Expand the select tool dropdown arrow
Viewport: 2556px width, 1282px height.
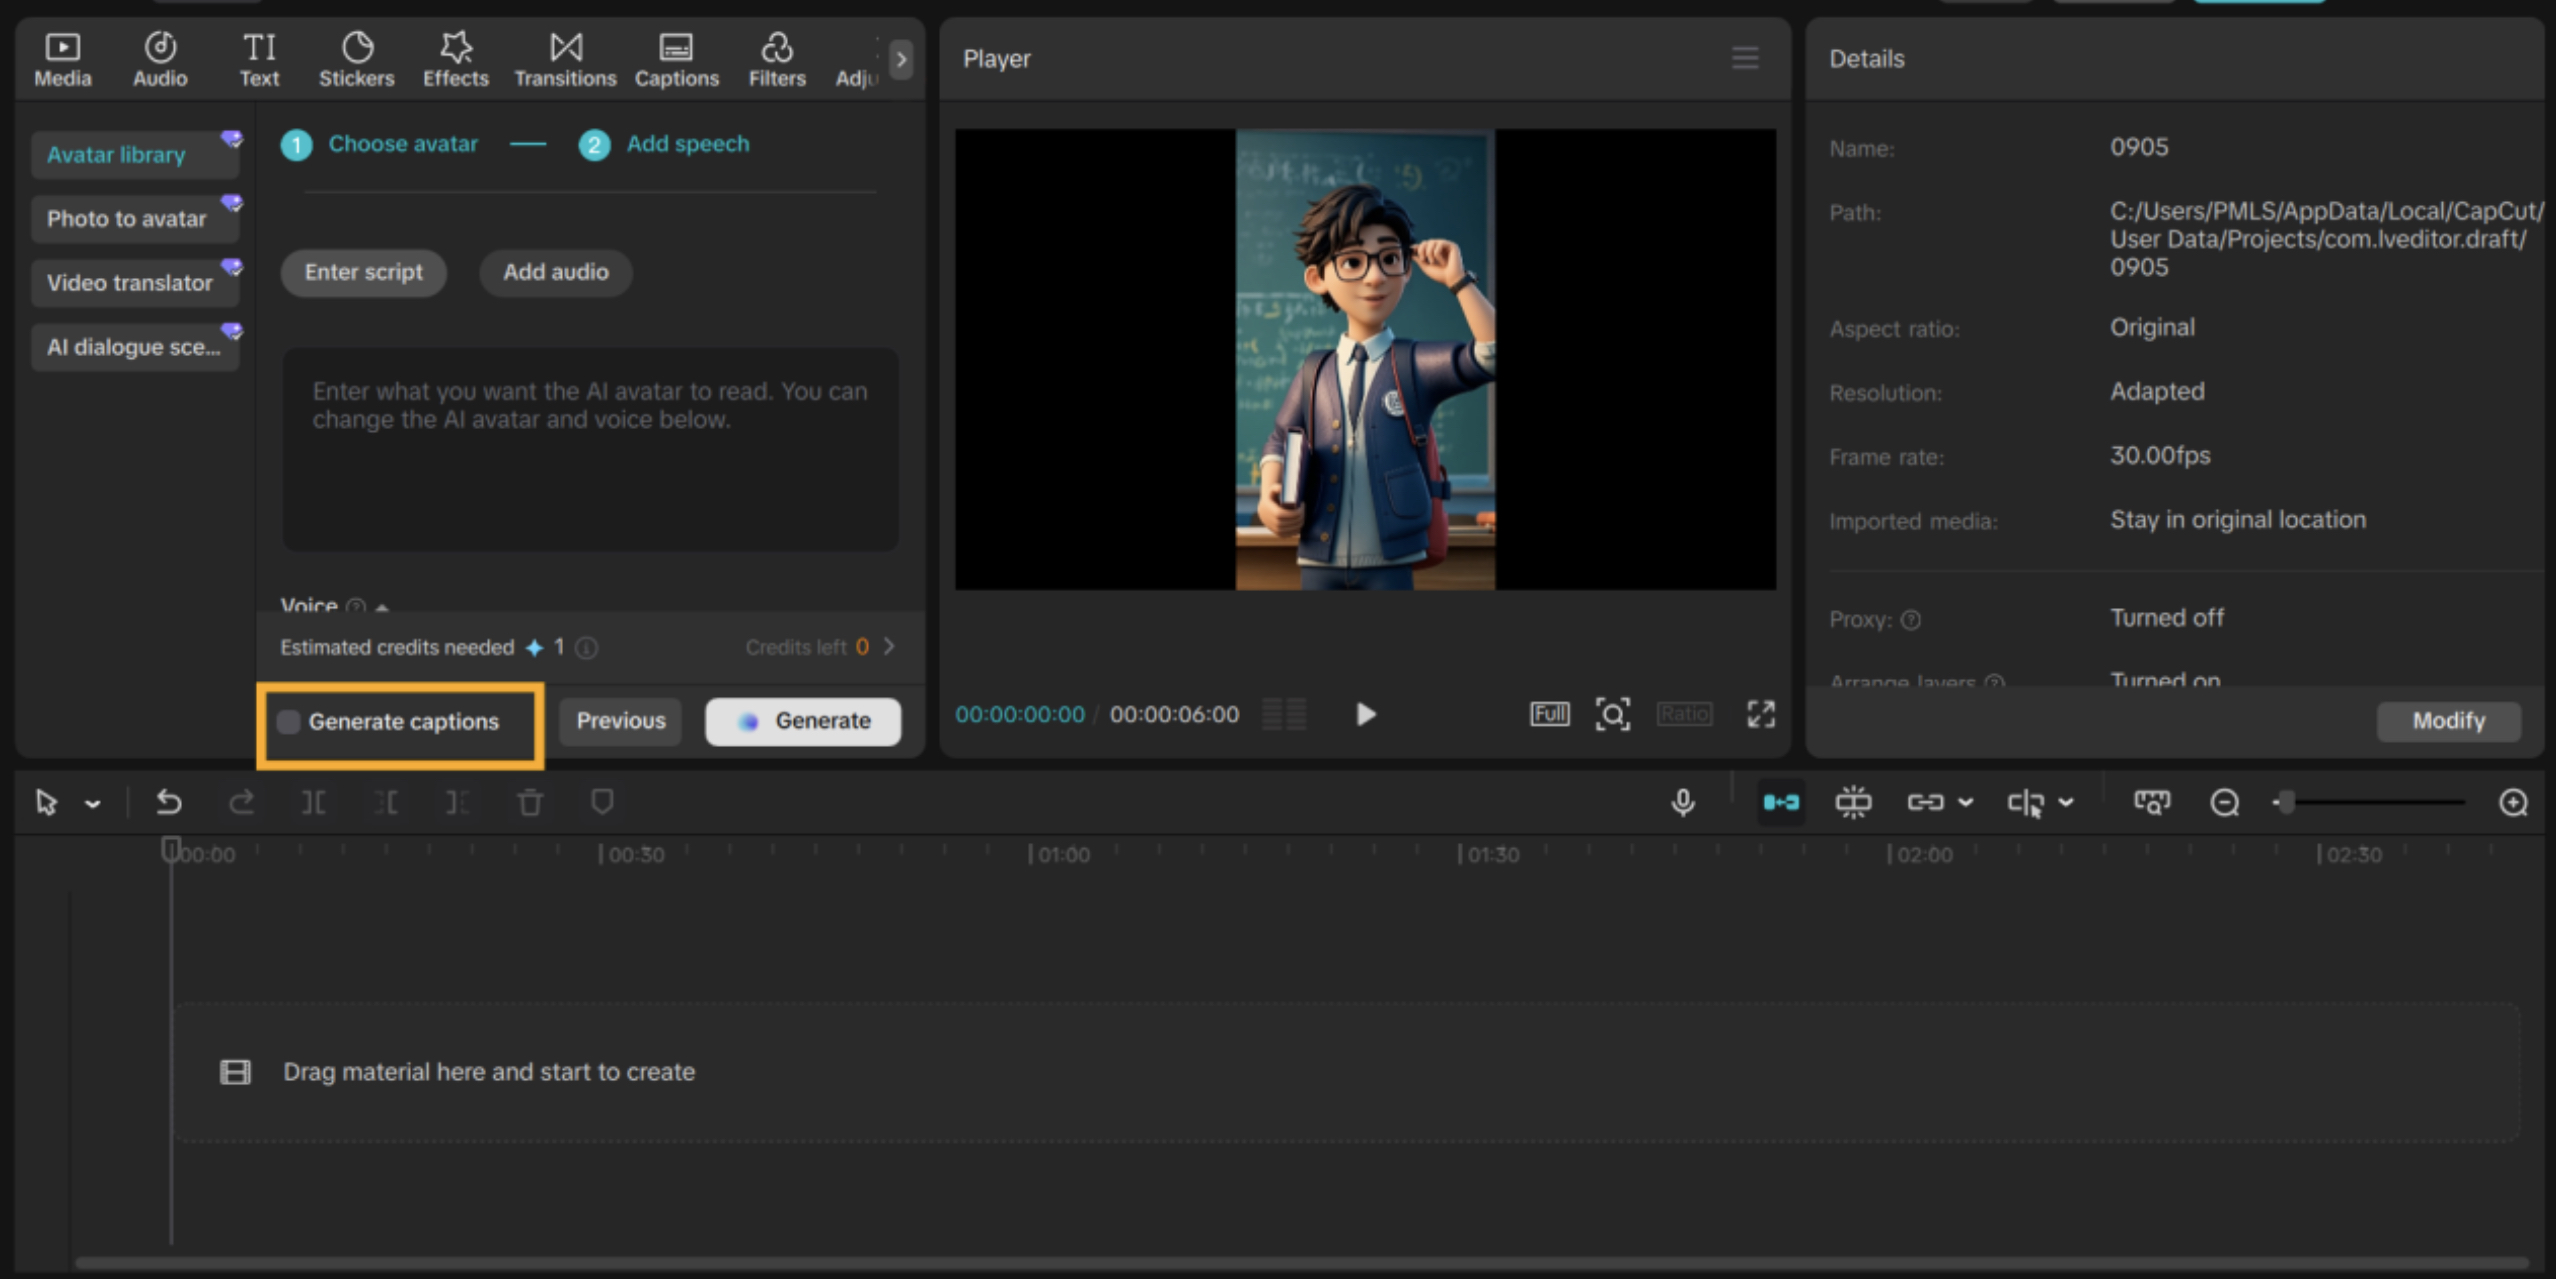(93, 804)
